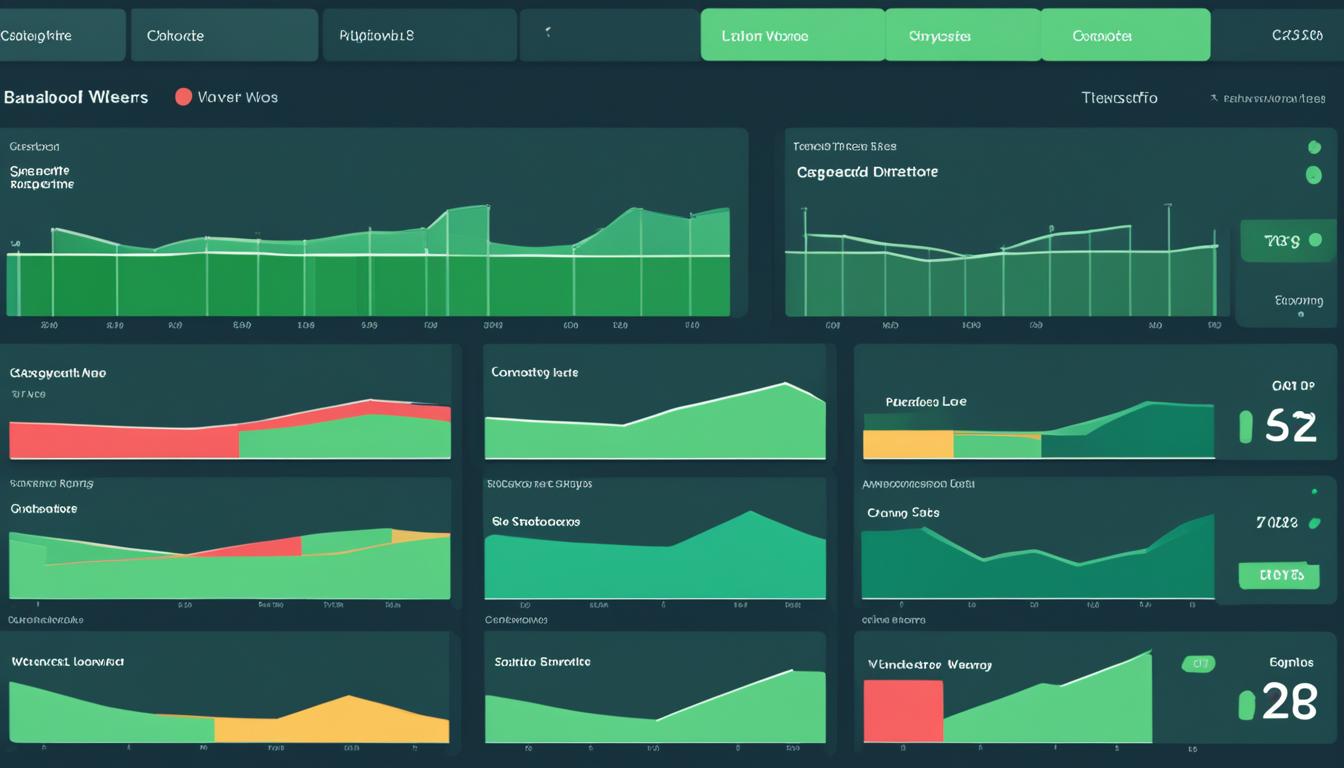Click the green OIT pill badge
The height and width of the screenshot is (768, 1344).
(1198, 663)
